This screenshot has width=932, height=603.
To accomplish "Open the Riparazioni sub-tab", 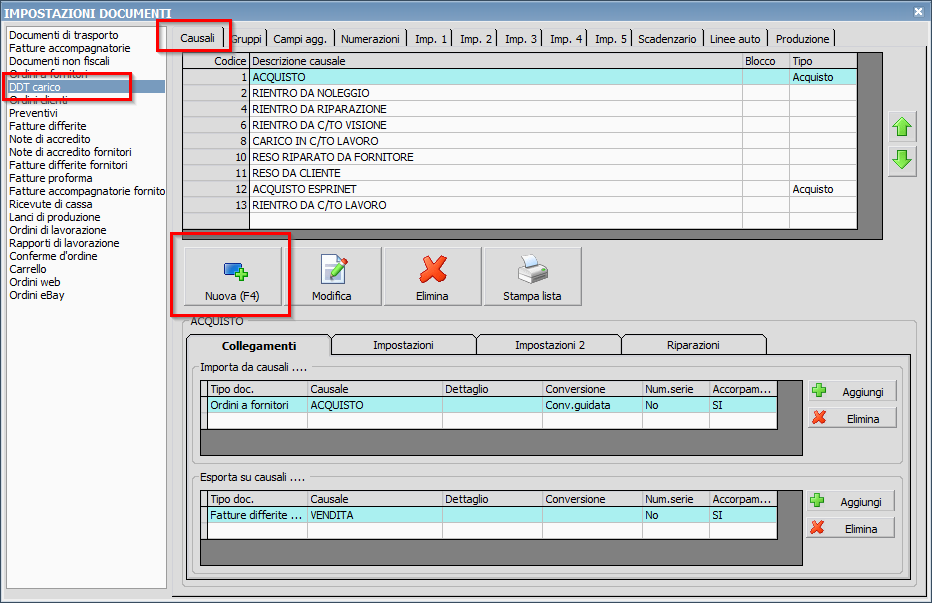I will pyautogui.click(x=693, y=345).
